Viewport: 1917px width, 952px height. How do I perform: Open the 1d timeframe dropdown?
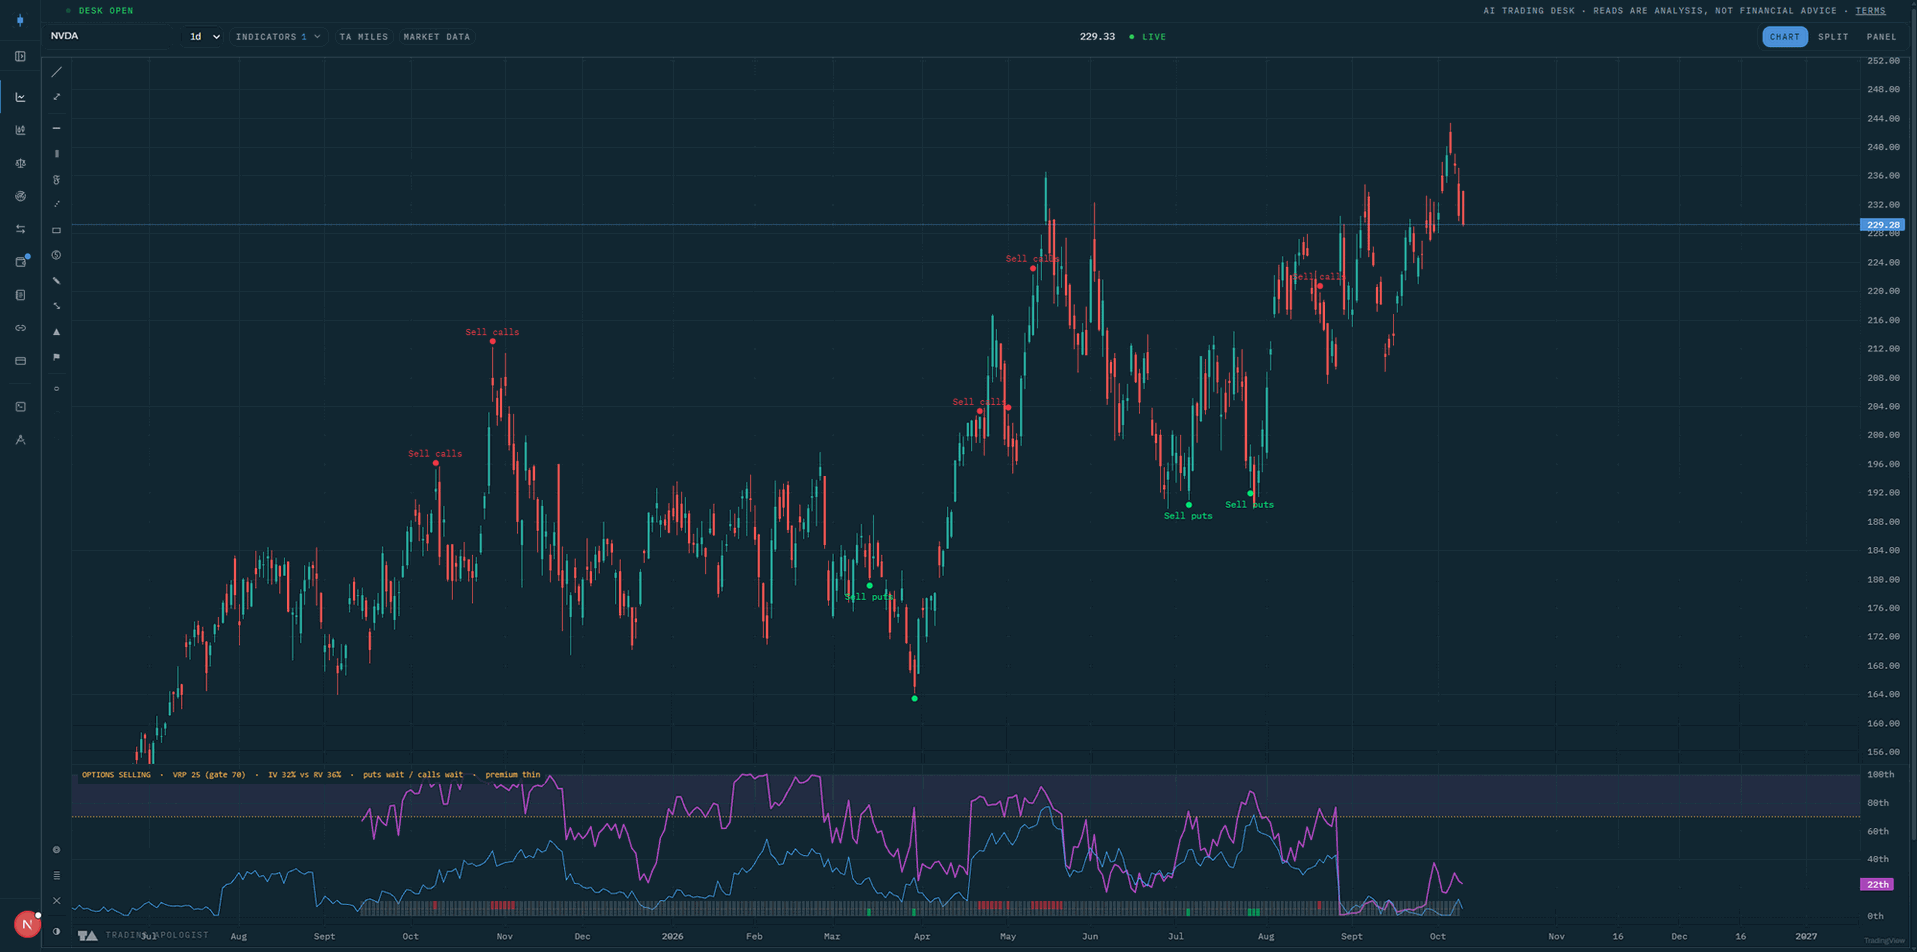[x=204, y=37]
